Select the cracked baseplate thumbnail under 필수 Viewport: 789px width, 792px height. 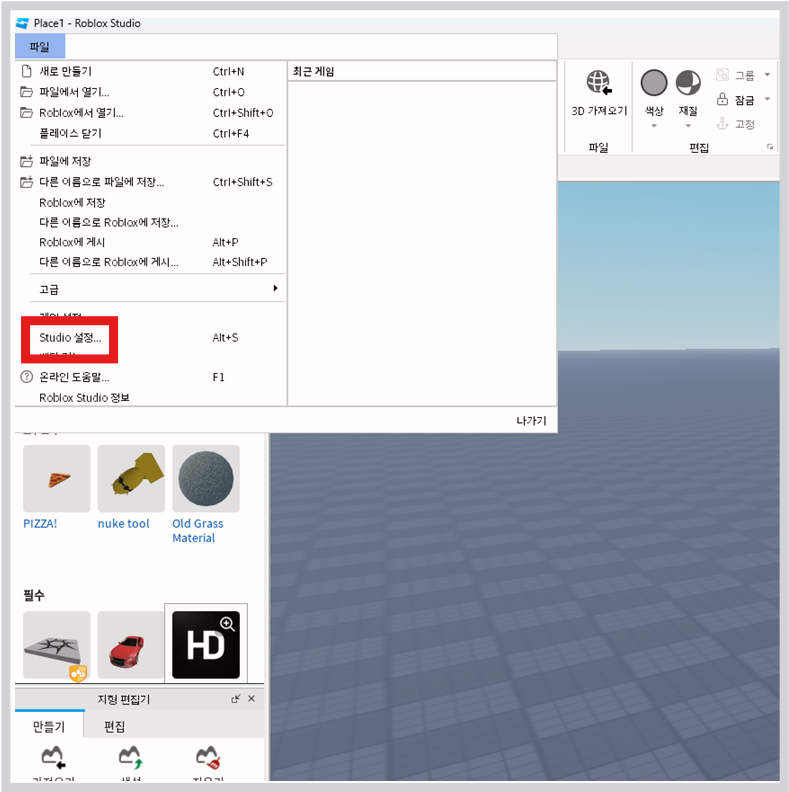(x=57, y=645)
